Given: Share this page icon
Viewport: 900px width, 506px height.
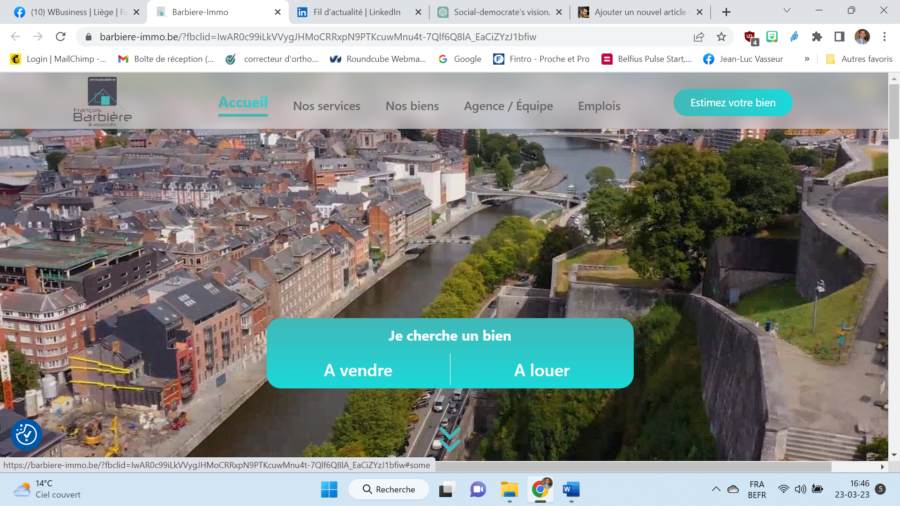Looking at the screenshot, I should [699, 37].
